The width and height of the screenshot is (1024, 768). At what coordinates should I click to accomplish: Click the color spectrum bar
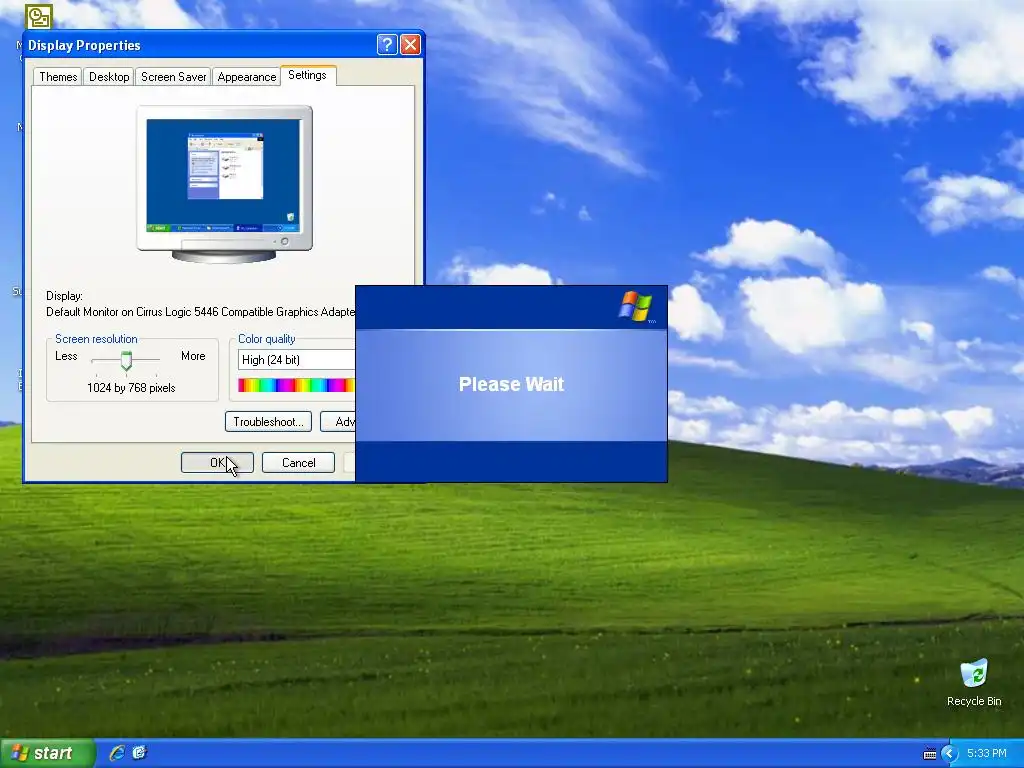point(296,385)
